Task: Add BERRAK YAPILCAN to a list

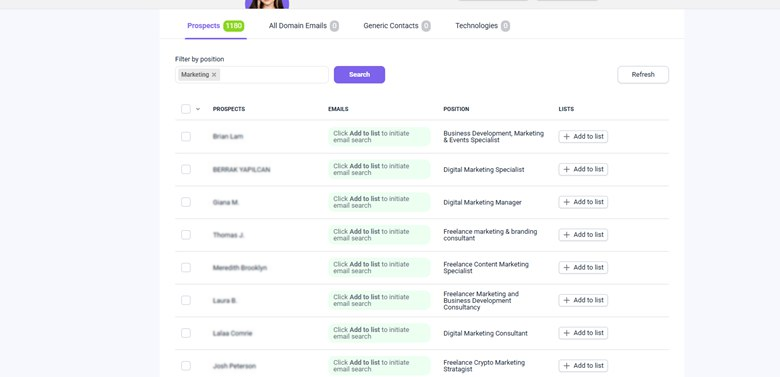Action: pos(583,169)
